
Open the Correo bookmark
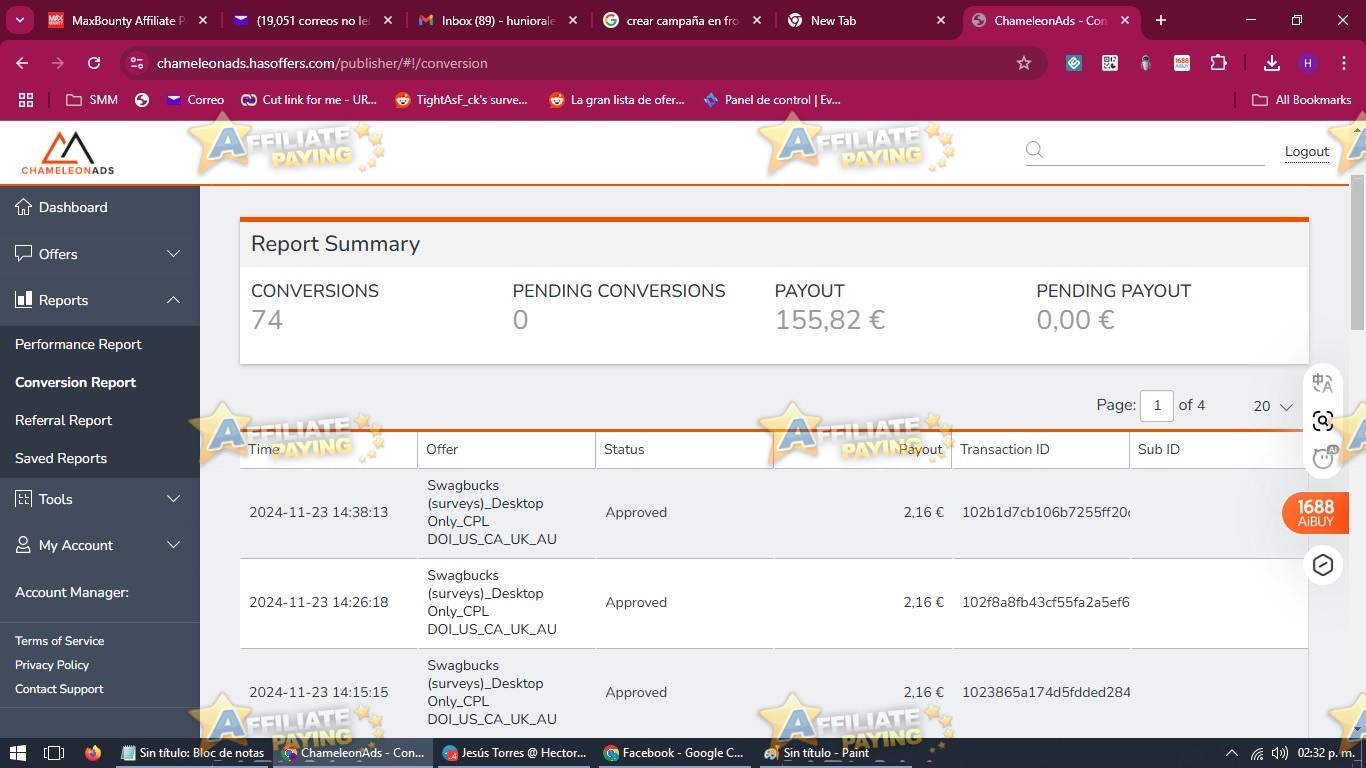[195, 100]
